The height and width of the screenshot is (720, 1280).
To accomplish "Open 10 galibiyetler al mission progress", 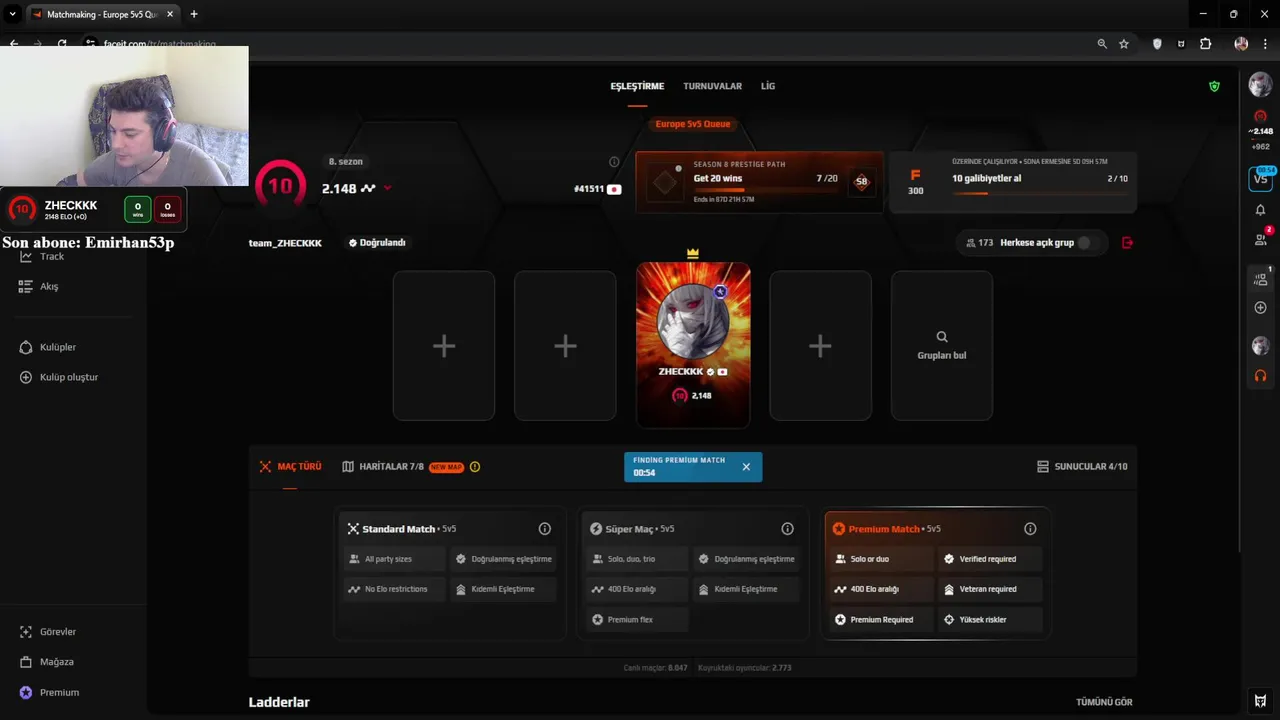I will (1013, 182).
